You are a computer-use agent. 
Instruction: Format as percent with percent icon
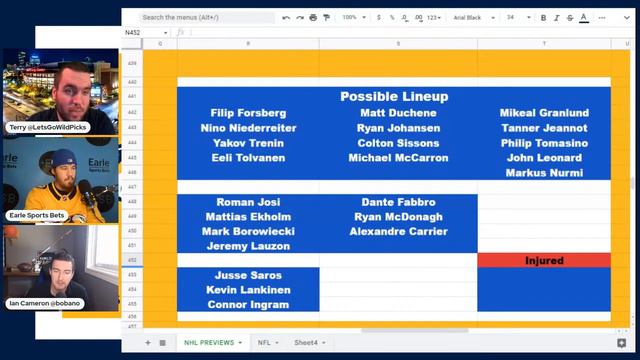pyautogui.click(x=392, y=18)
